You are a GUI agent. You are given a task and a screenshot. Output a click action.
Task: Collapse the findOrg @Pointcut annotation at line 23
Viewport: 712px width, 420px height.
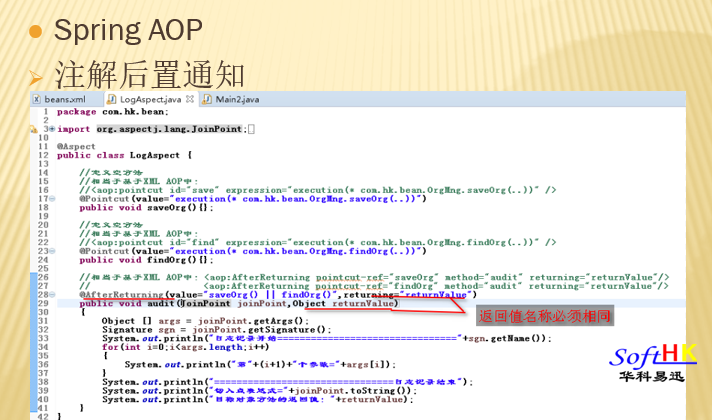click(52, 251)
